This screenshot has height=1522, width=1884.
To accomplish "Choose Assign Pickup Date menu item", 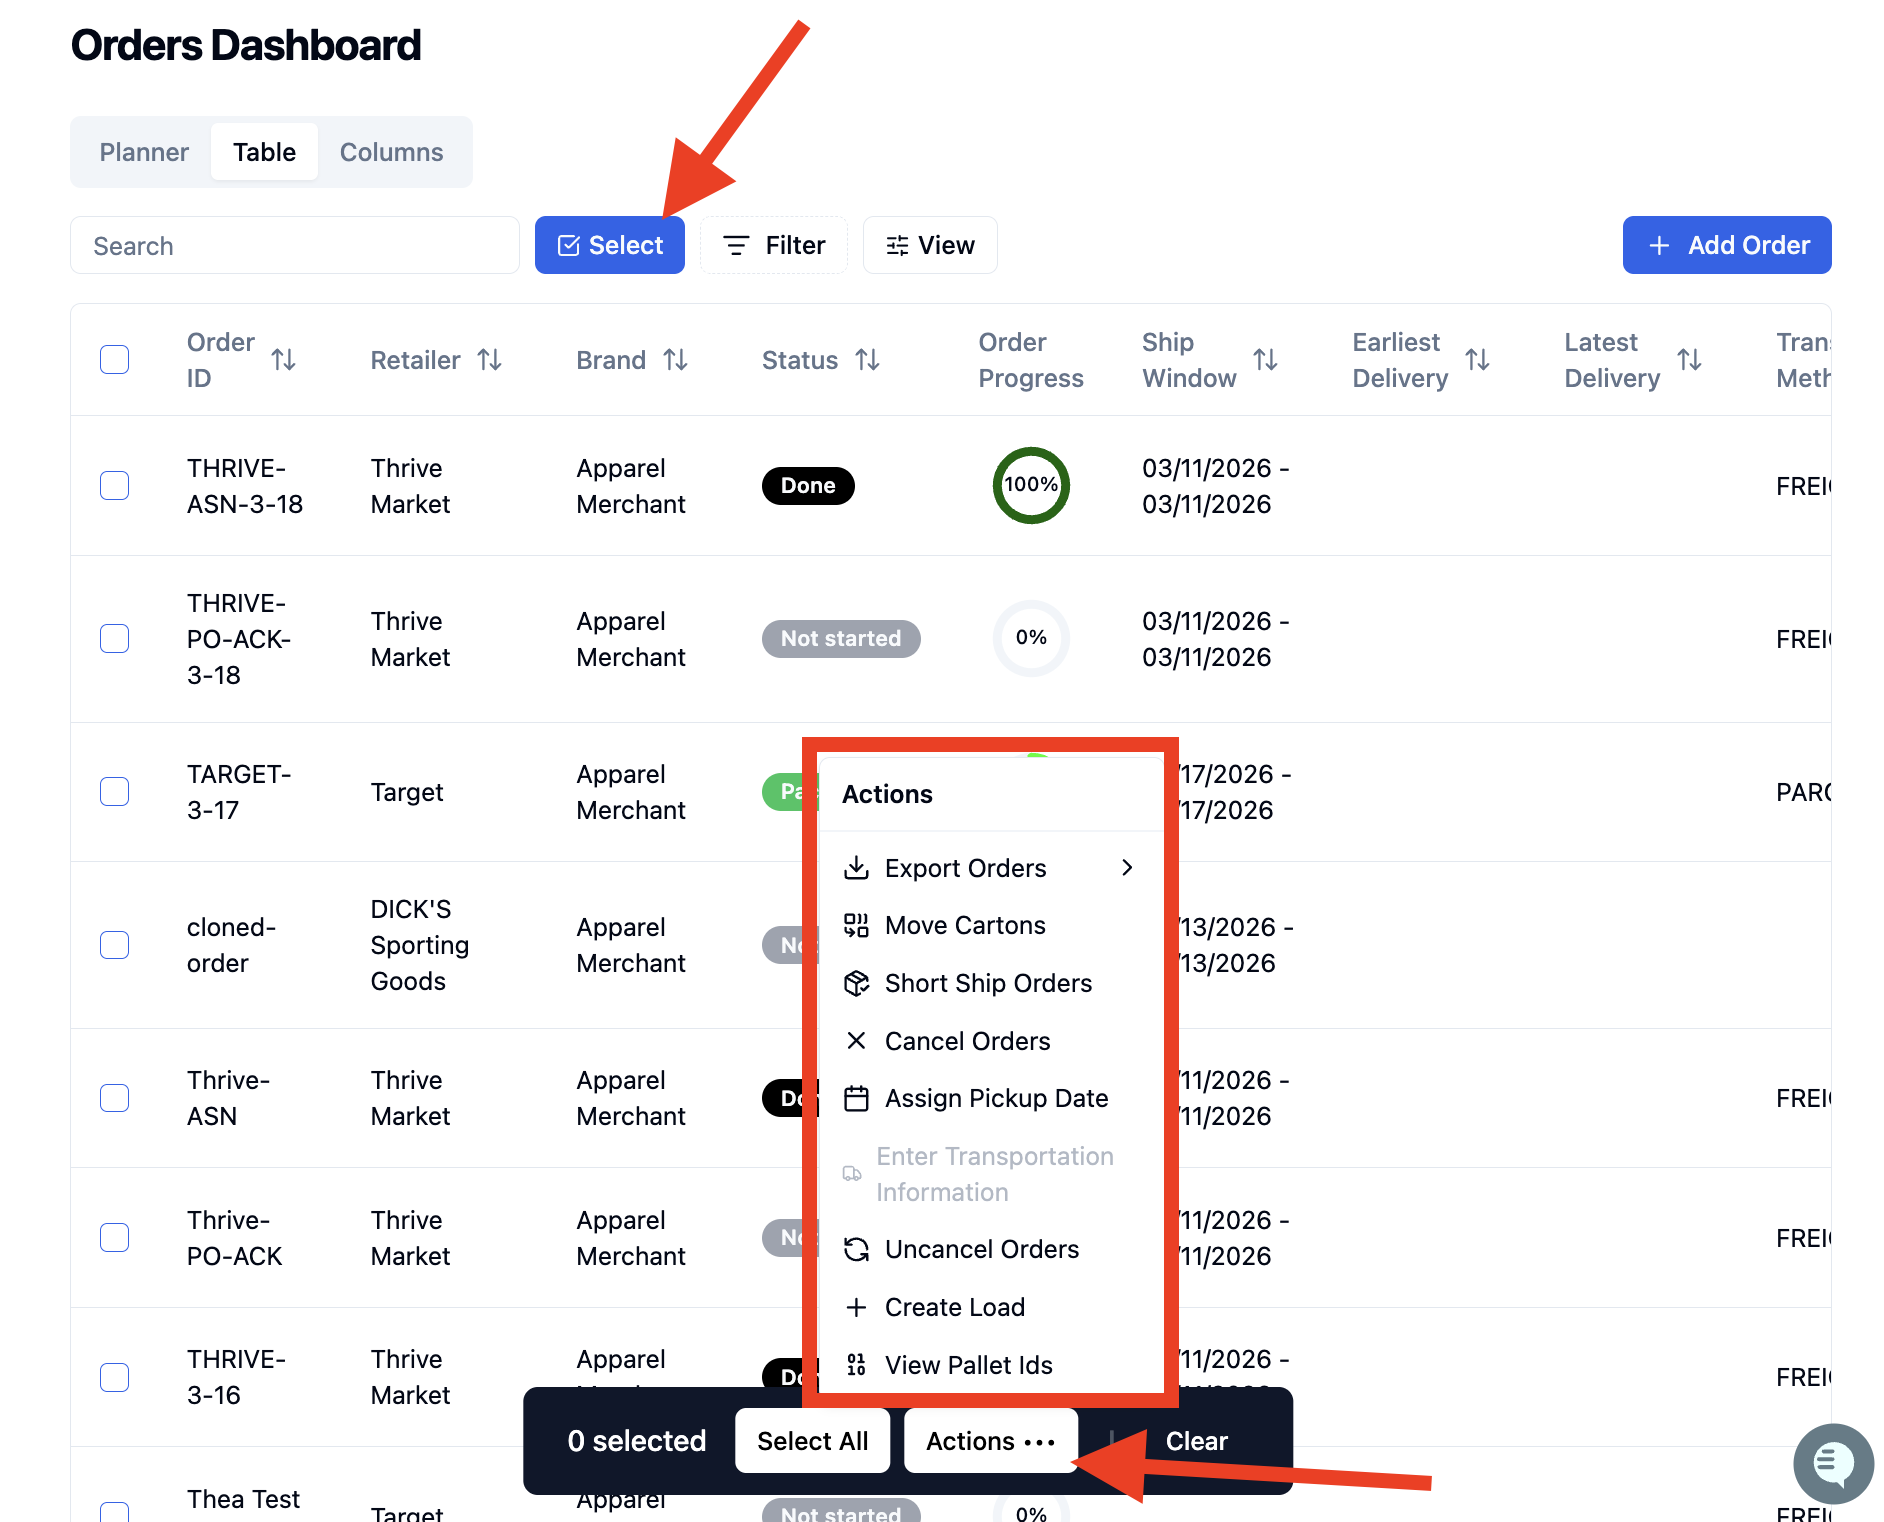I will [x=990, y=1098].
